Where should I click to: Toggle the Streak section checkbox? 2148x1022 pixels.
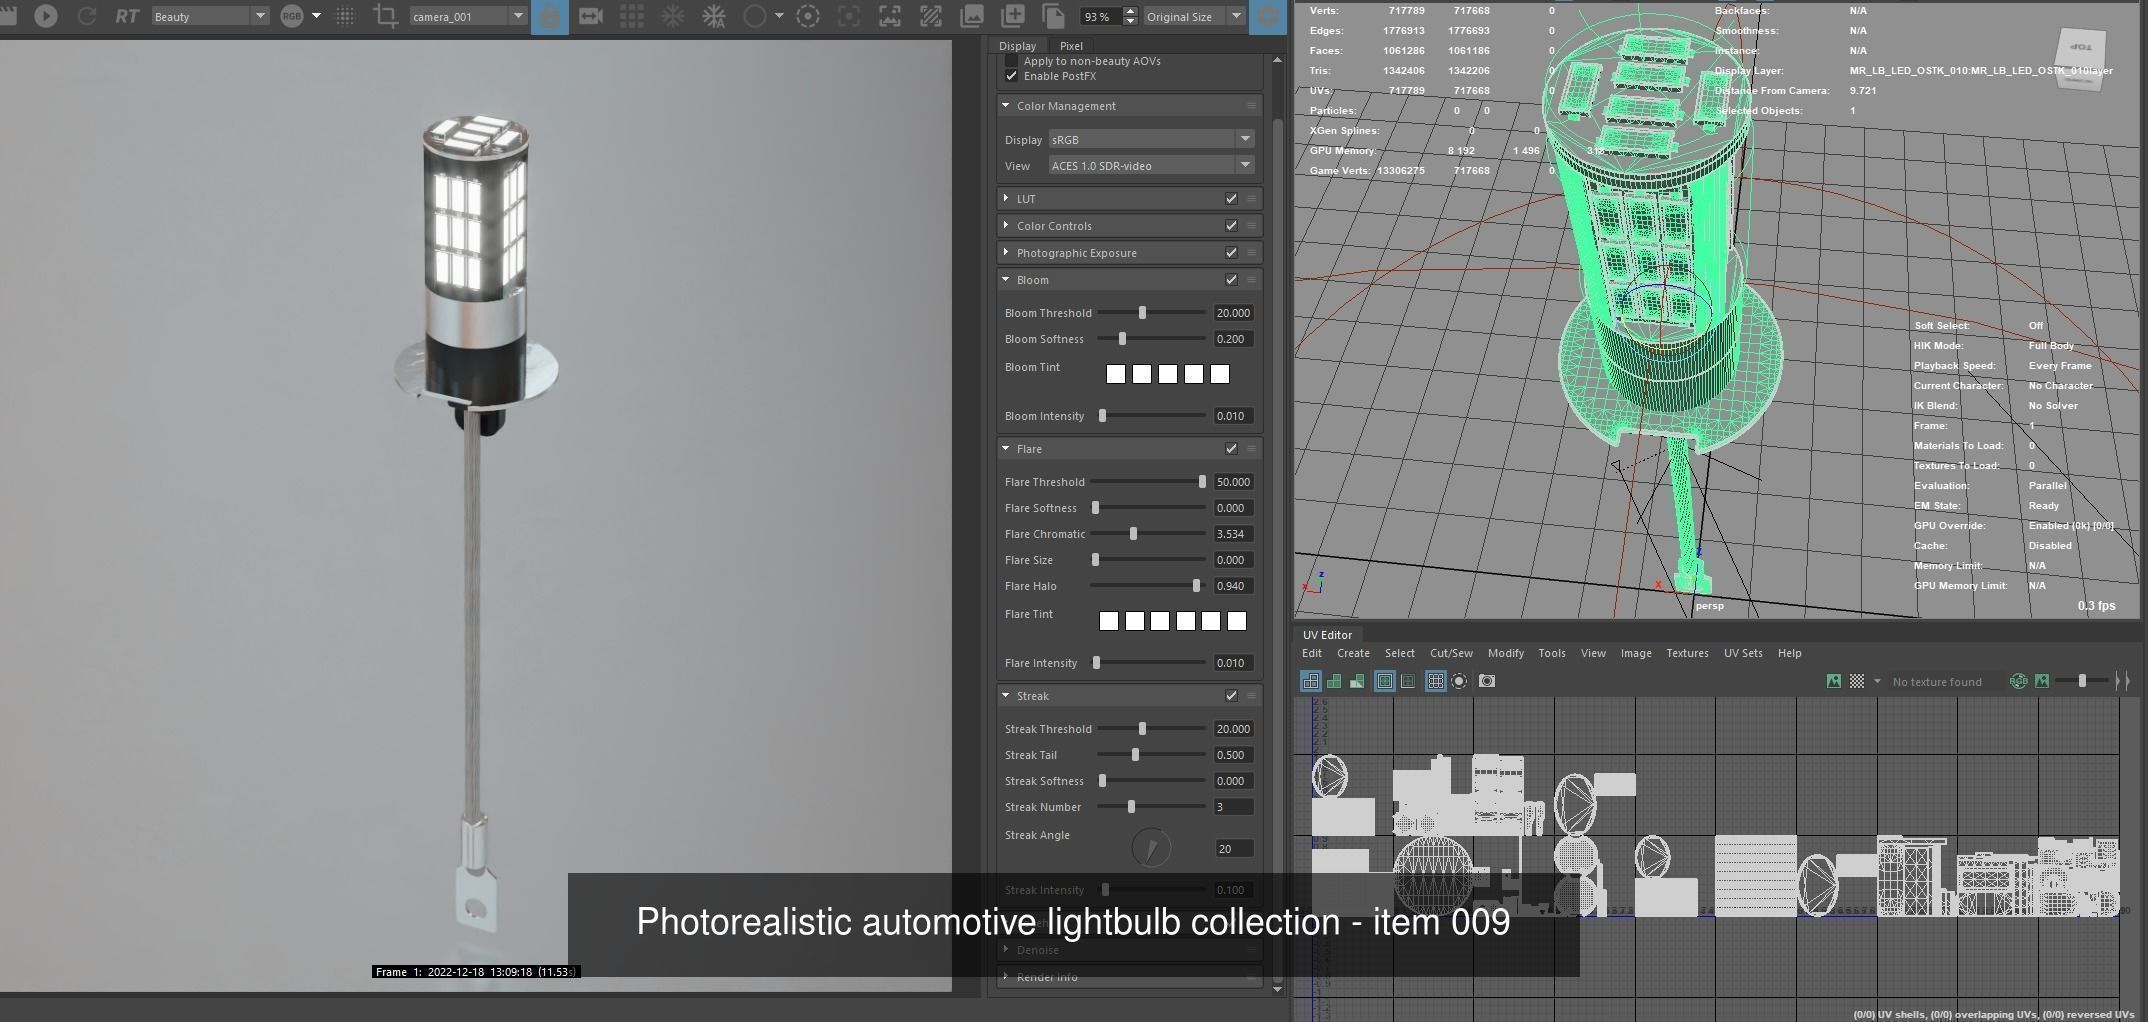[1231, 696]
